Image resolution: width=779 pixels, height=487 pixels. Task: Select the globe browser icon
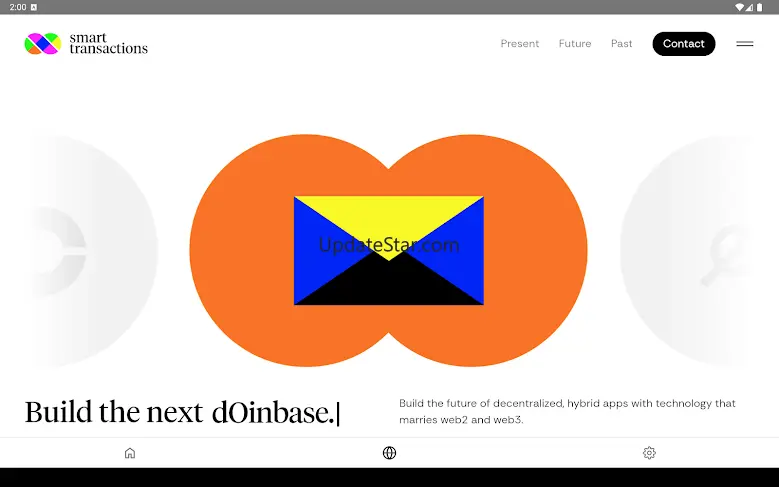390,453
